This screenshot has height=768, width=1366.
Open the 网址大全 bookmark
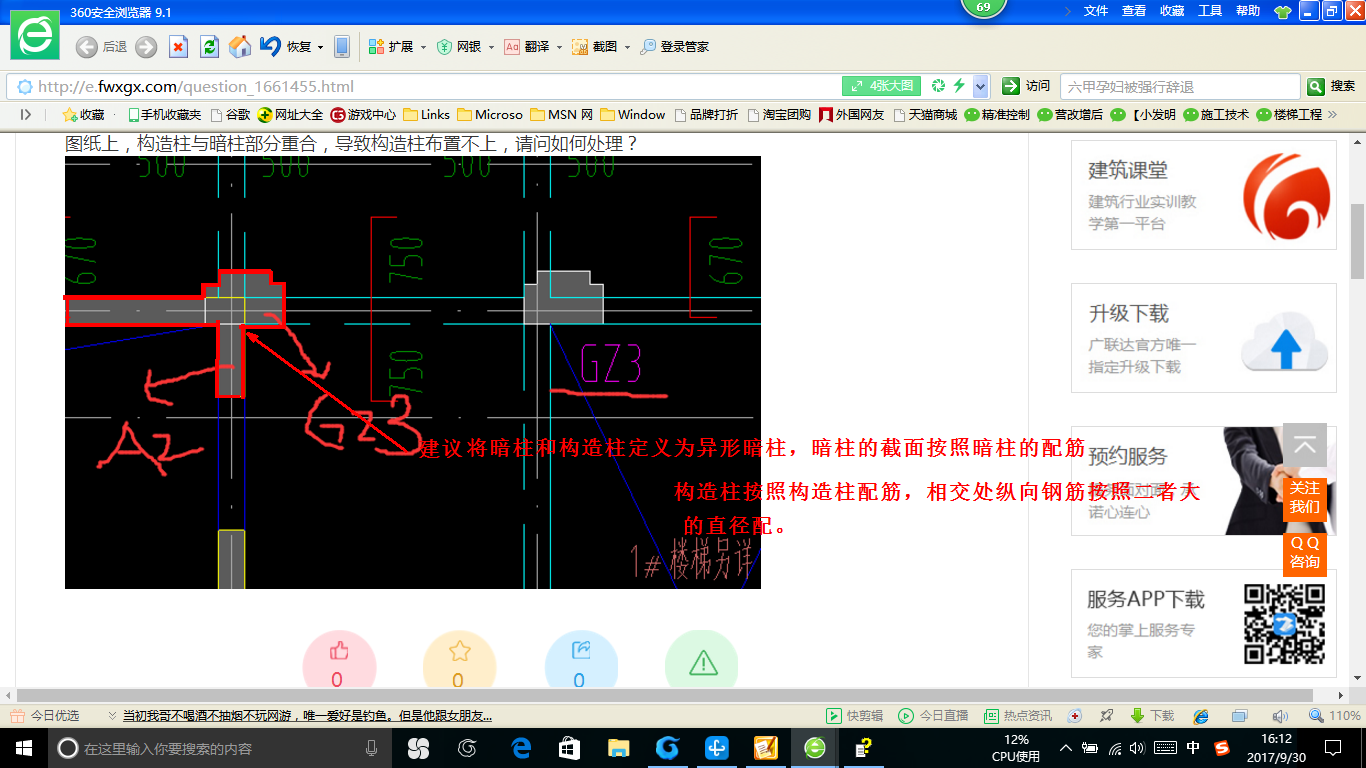[290, 115]
